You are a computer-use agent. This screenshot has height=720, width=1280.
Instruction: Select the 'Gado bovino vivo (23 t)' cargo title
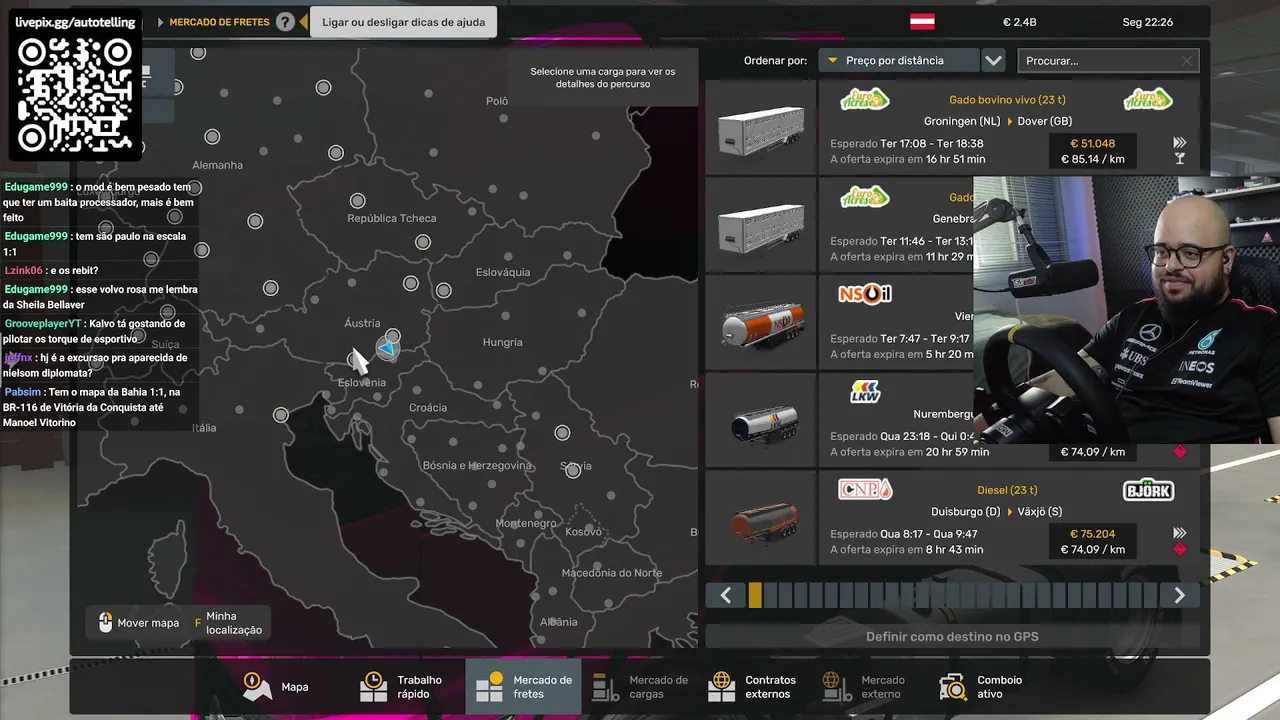[1007, 100]
